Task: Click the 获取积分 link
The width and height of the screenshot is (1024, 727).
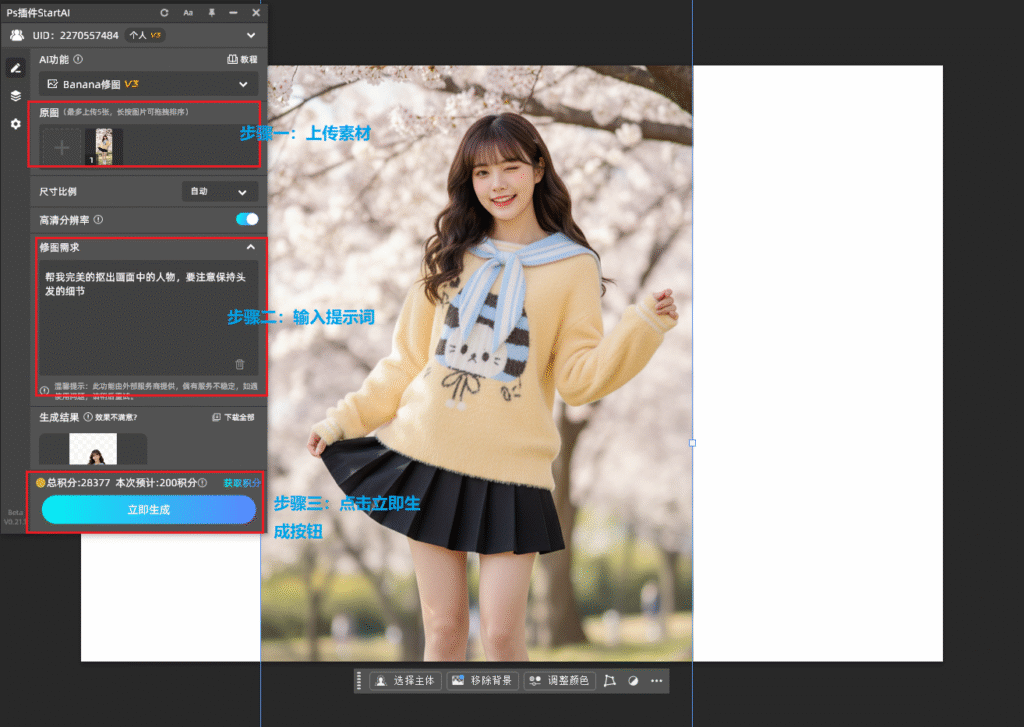Action: pos(241,483)
